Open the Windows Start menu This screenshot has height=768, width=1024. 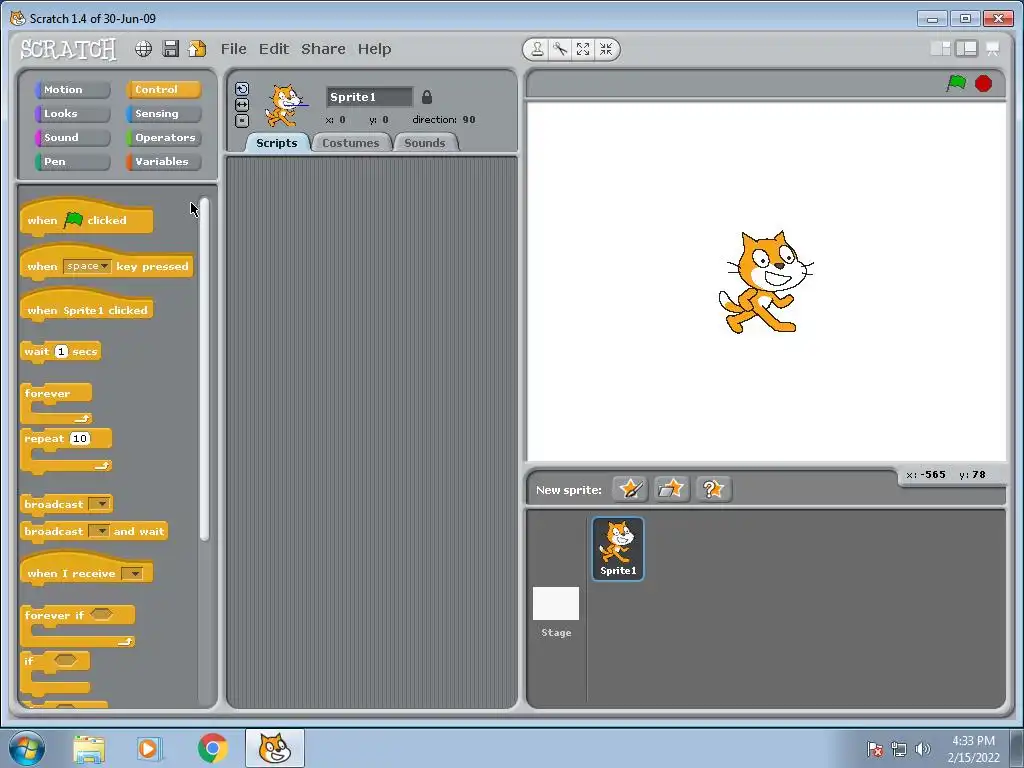27,748
